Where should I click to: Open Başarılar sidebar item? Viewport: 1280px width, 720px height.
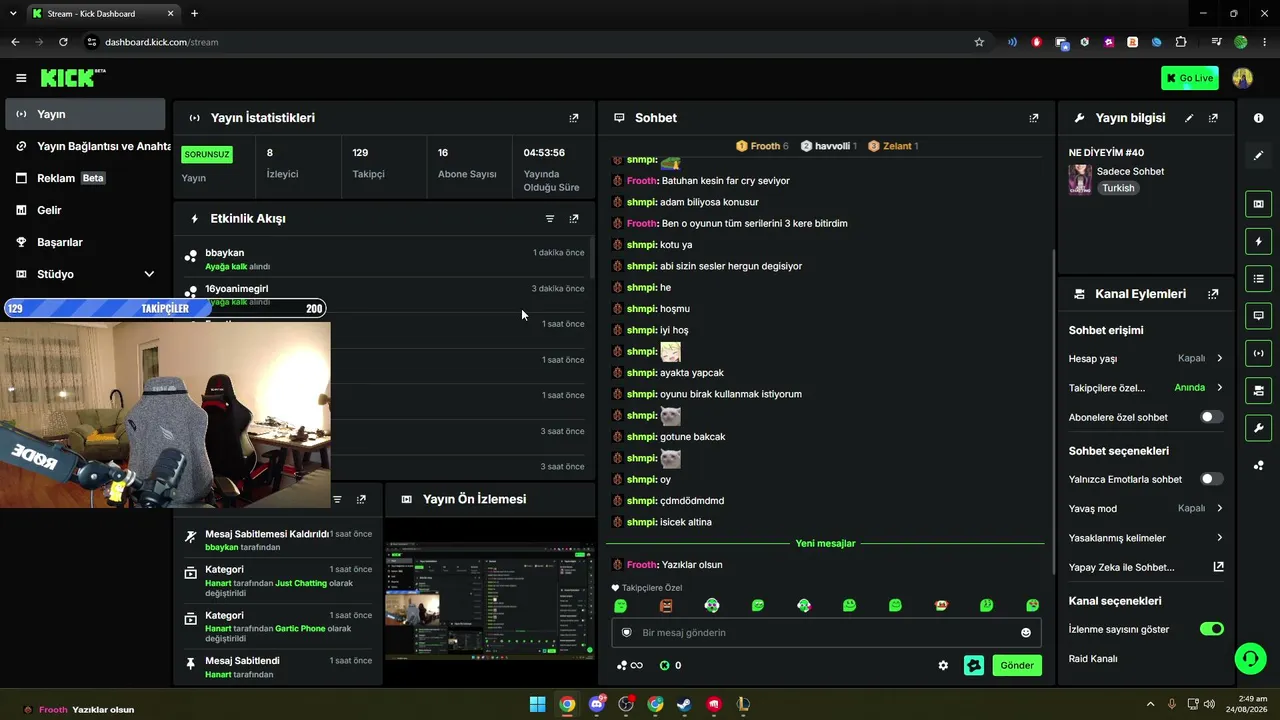pos(85,242)
